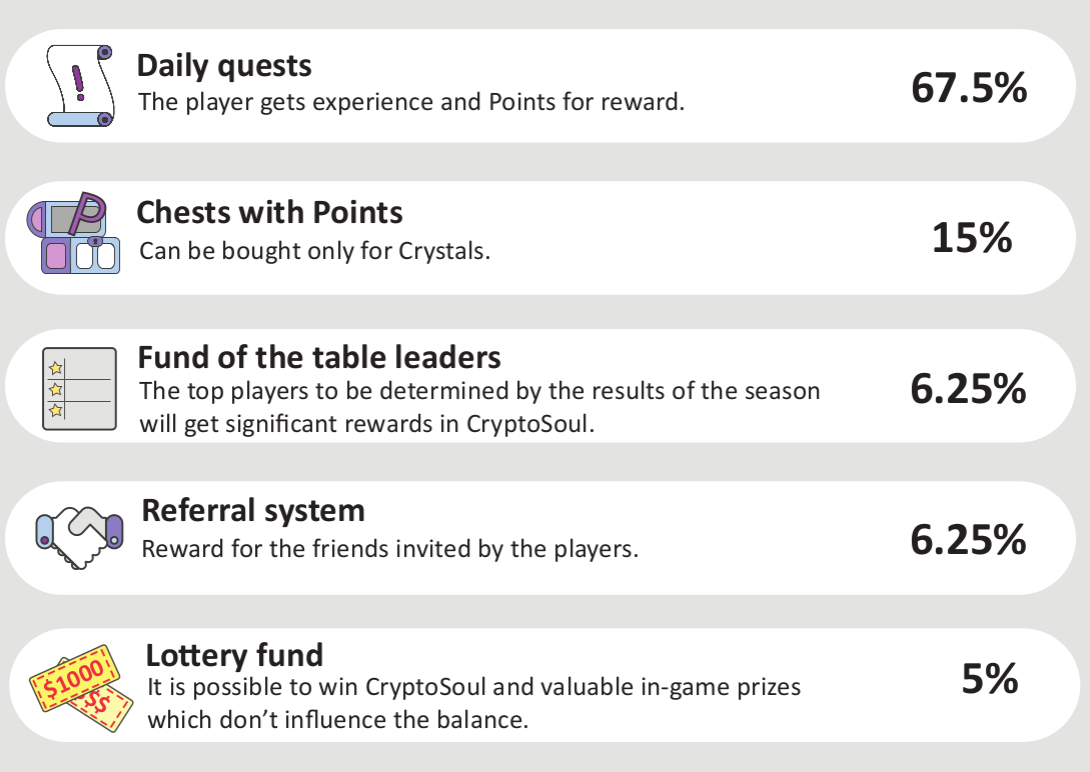Click the 6.25% value for table leaders fund

(968, 388)
